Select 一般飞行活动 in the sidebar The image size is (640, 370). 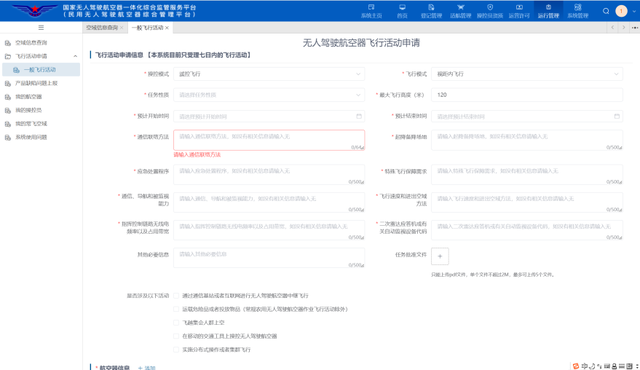(x=41, y=70)
